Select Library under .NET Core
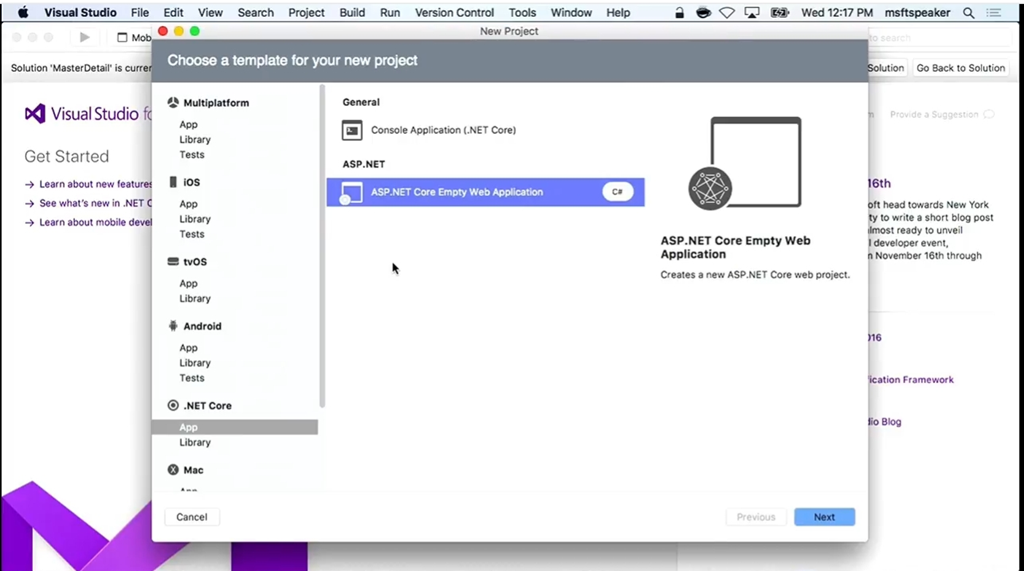1024x571 pixels. (195, 442)
